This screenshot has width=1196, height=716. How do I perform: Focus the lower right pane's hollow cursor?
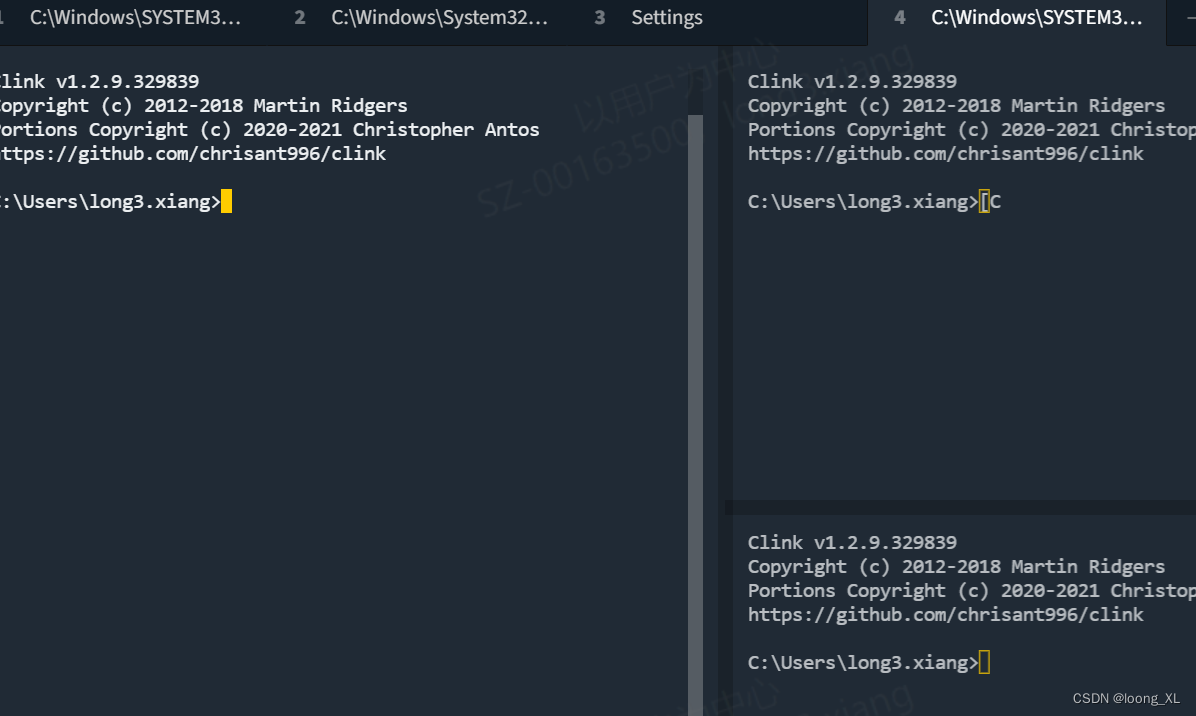click(985, 662)
